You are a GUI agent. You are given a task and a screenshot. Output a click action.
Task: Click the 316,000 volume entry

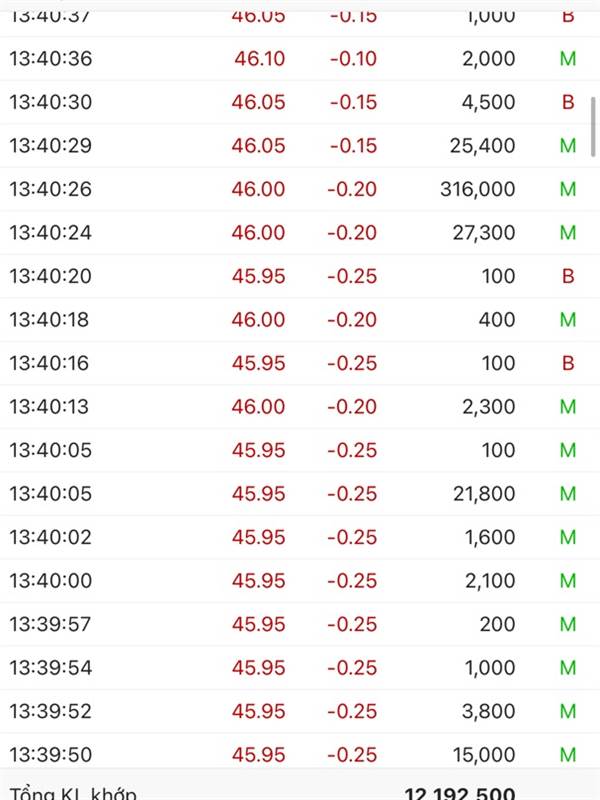coord(478,189)
